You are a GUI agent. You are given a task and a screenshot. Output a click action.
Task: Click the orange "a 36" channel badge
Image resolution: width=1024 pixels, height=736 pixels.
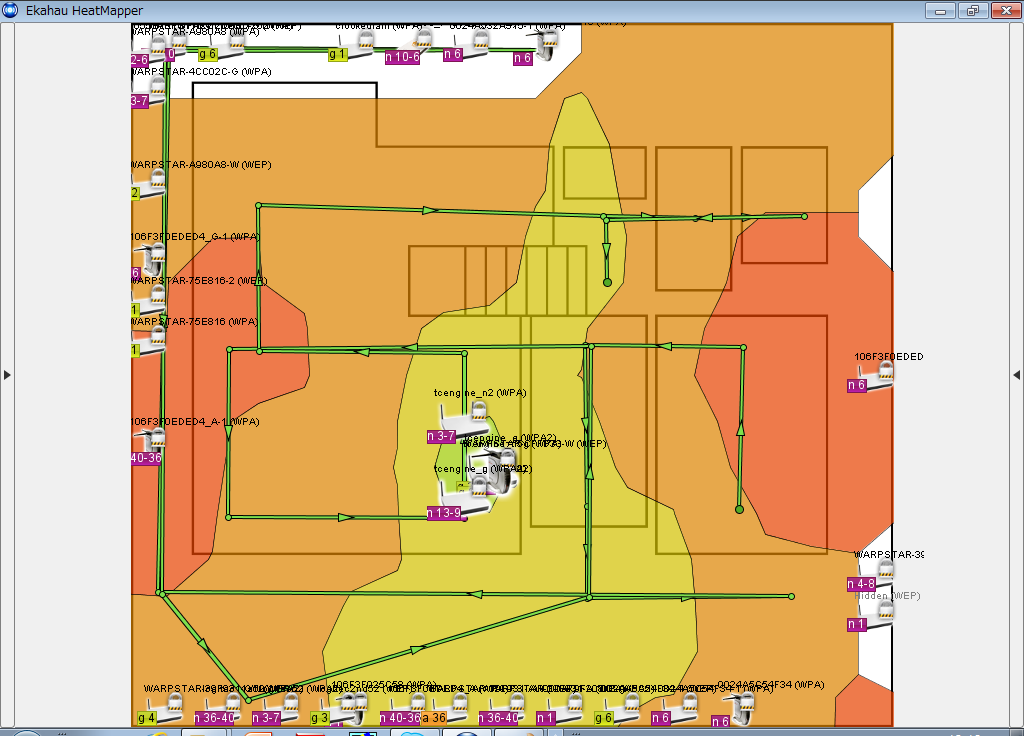[x=434, y=718]
